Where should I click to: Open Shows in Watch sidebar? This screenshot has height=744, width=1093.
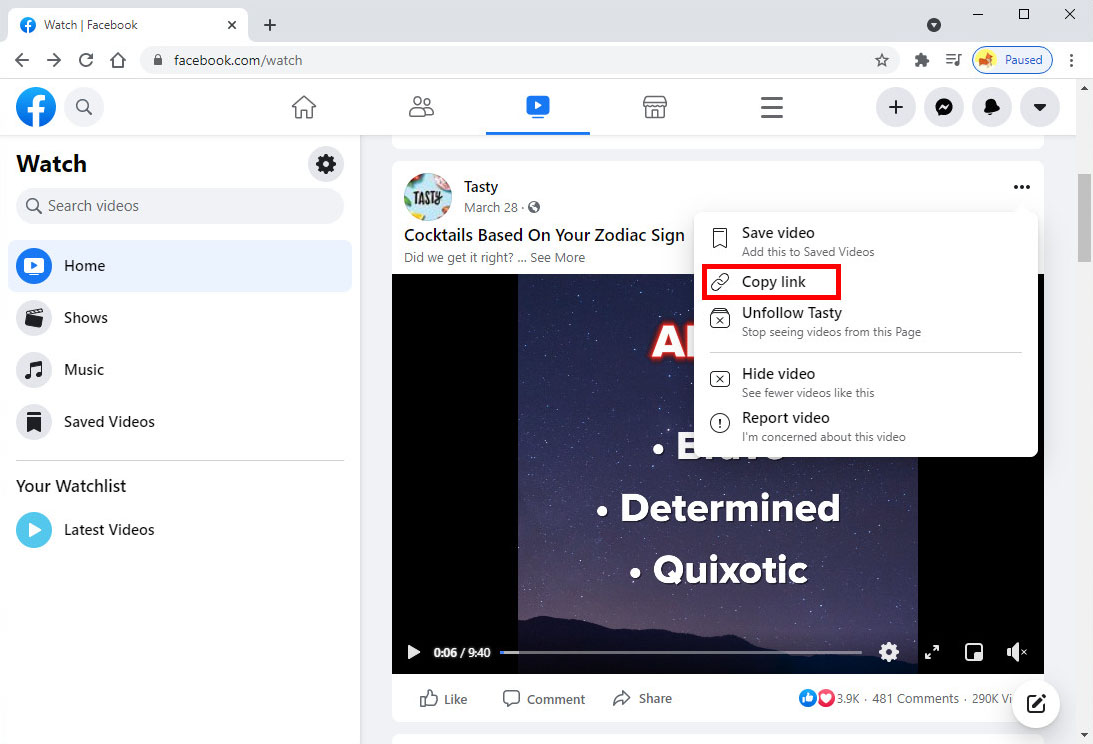(x=180, y=318)
